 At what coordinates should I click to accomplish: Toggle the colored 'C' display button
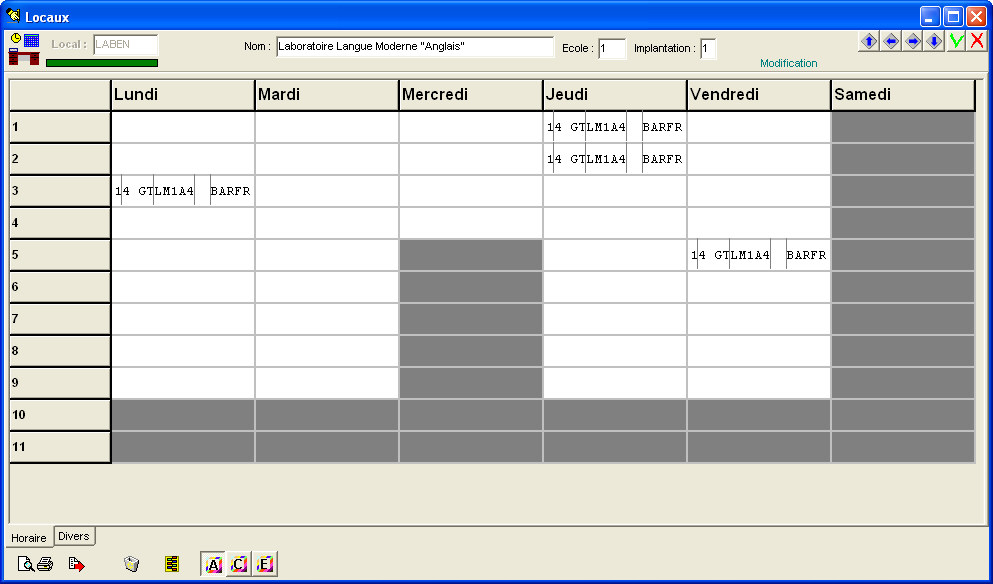[x=239, y=564]
